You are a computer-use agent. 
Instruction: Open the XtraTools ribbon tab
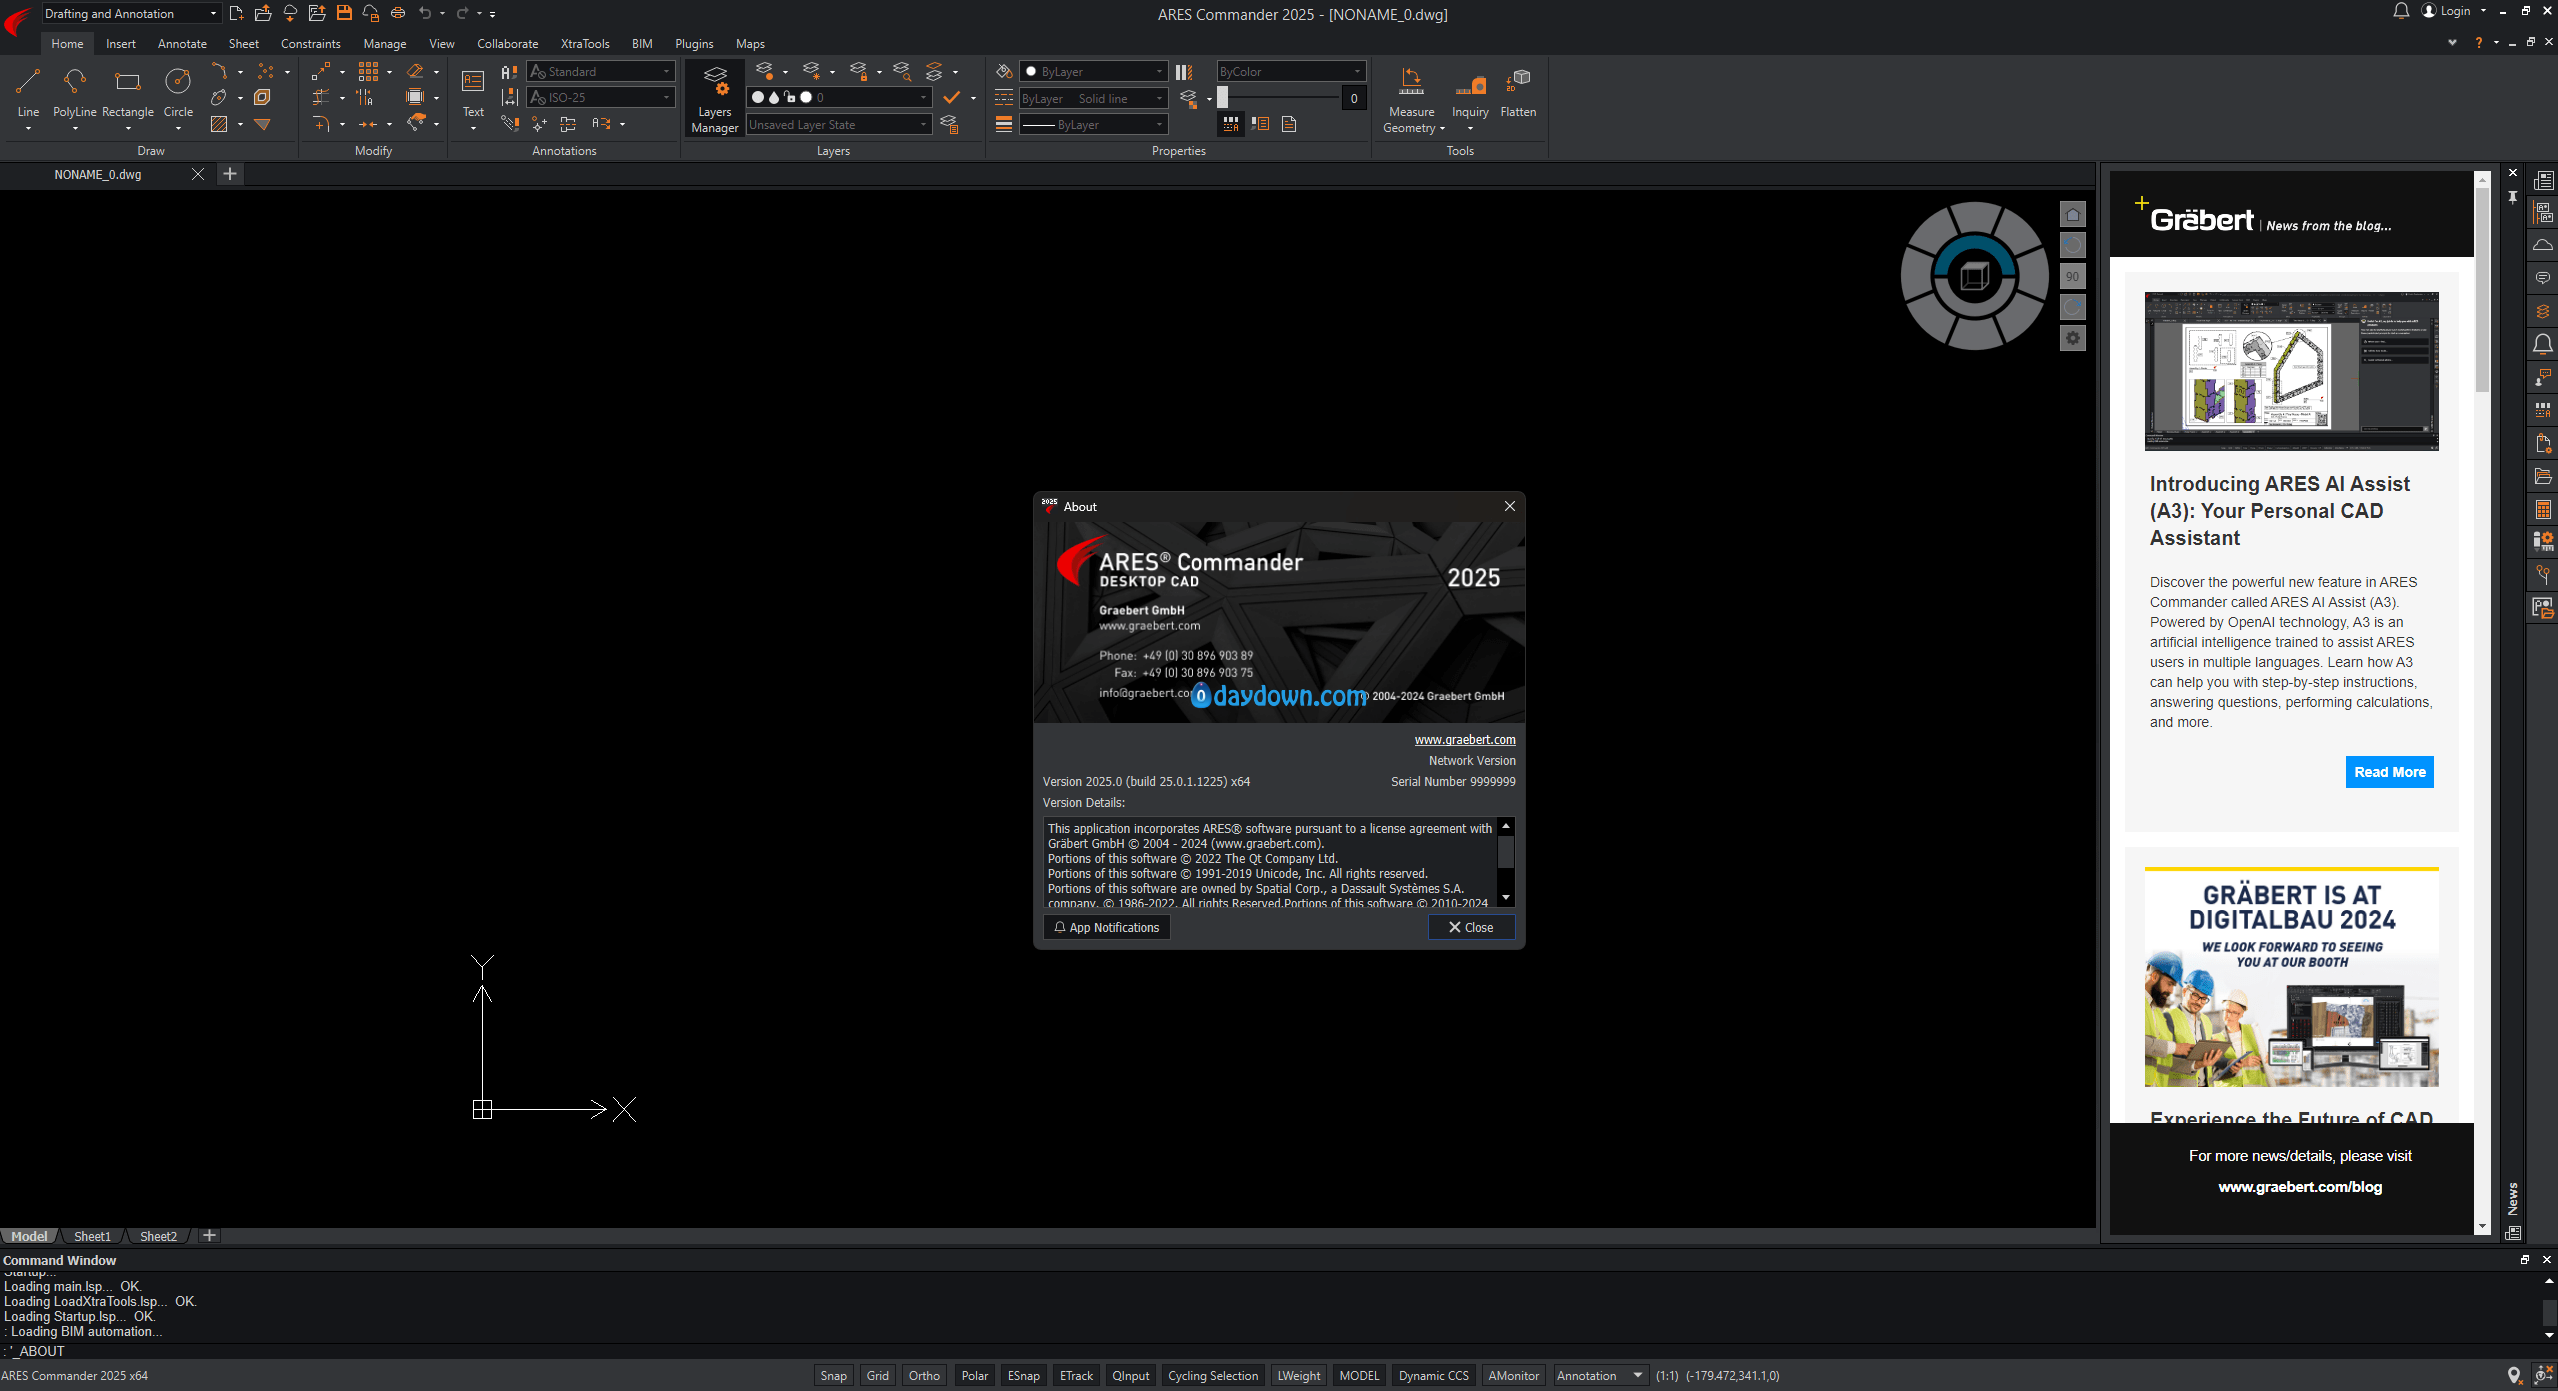(x=585, y=43)
